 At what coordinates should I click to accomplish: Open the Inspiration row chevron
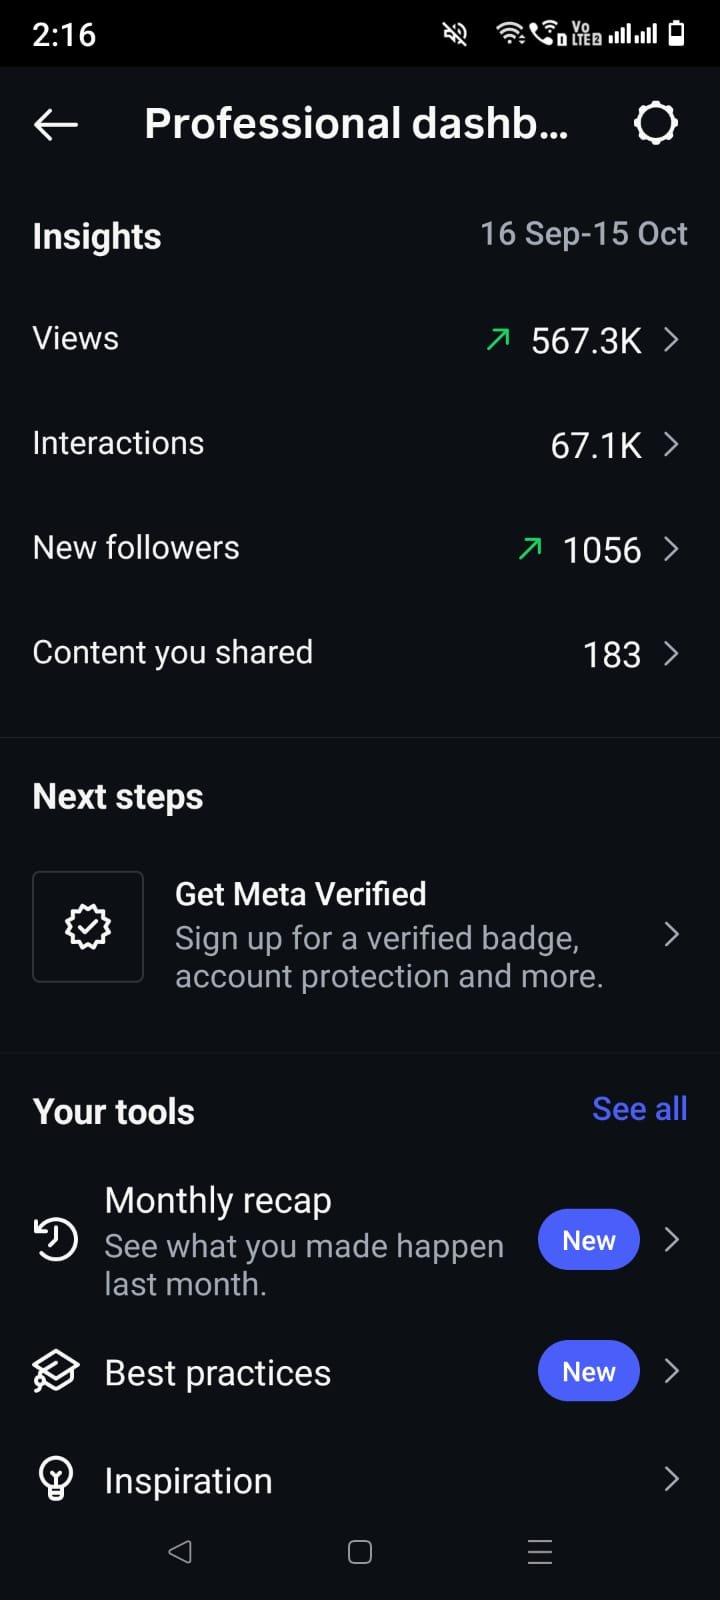tap(671, 1479)
